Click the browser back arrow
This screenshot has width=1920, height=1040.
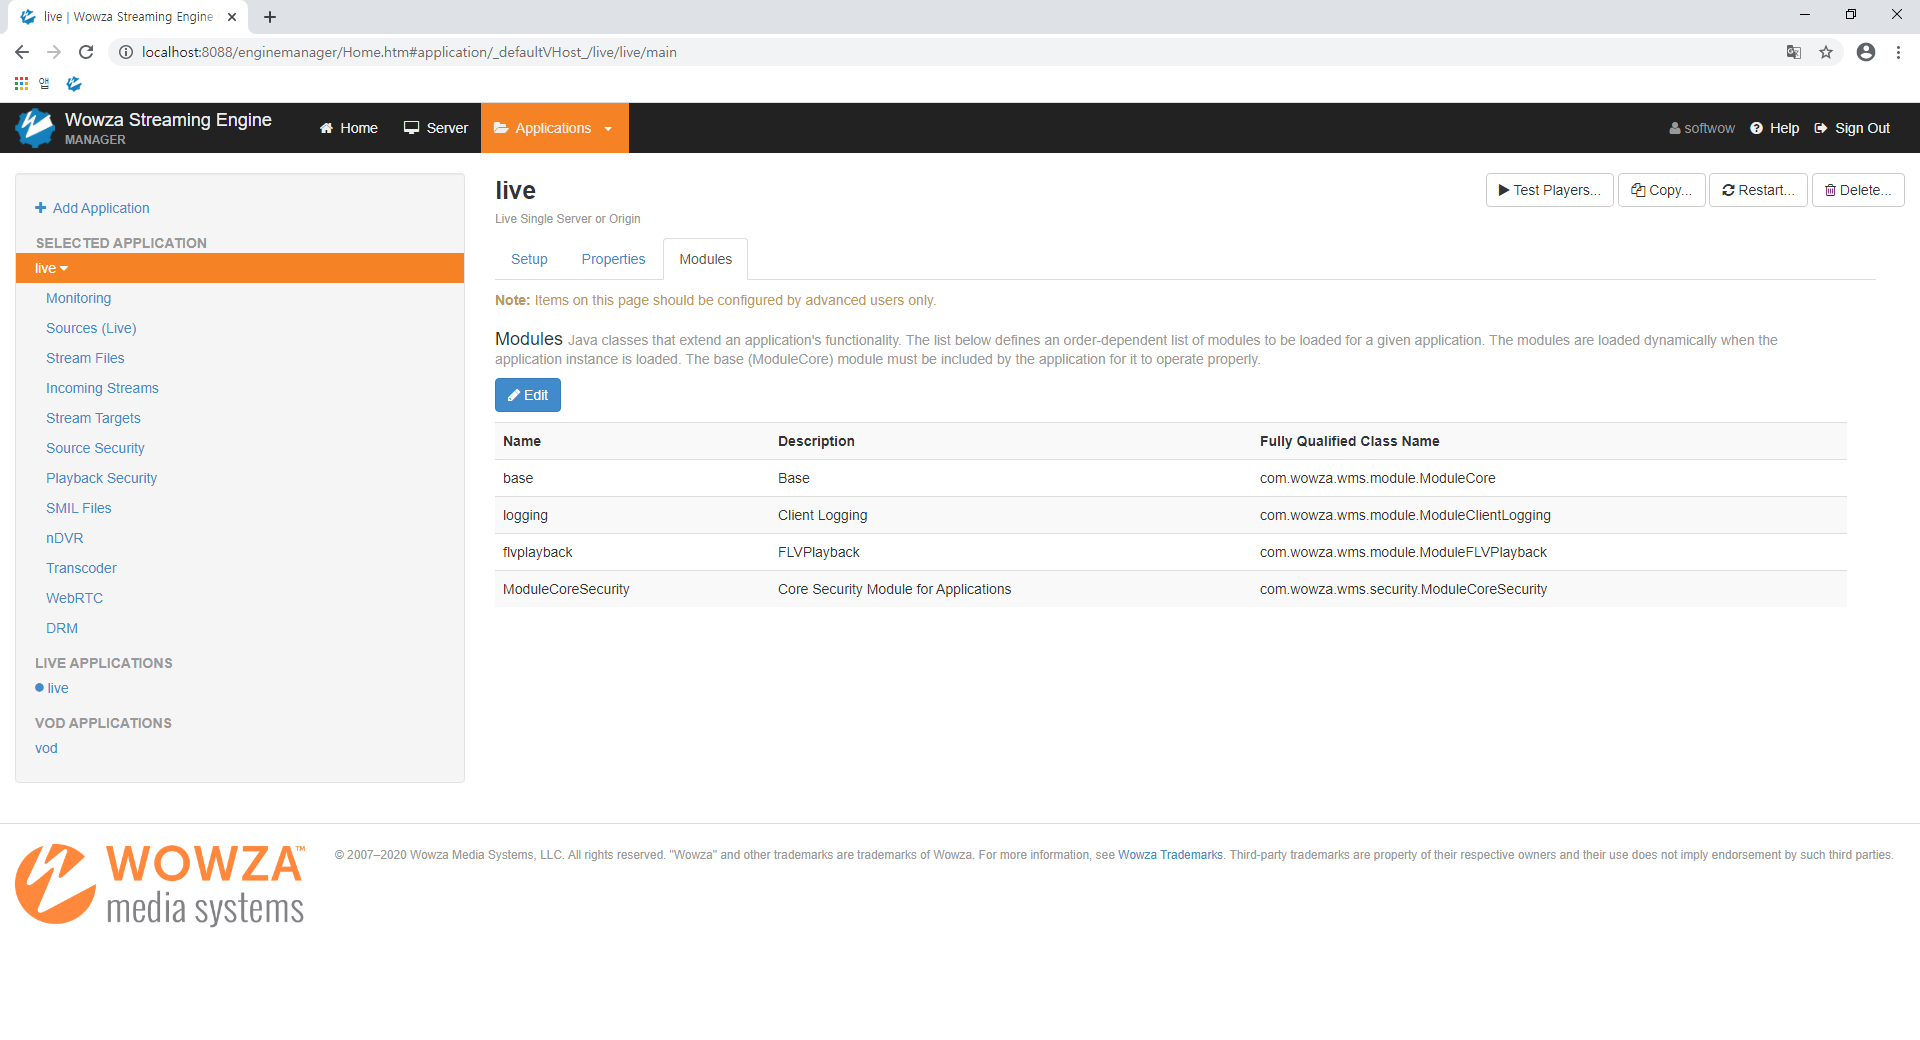[22, 52]
